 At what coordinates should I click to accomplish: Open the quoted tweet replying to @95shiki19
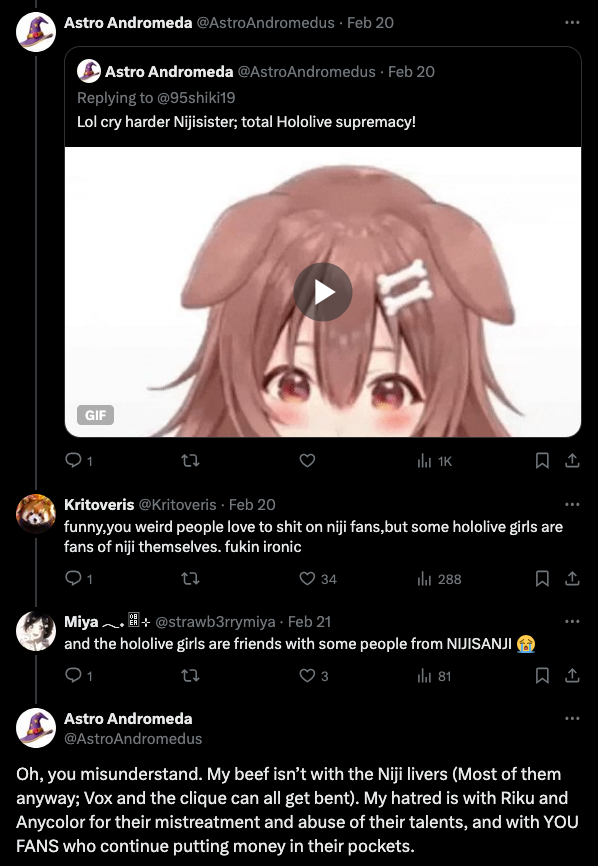pyautogui.click(x=323, y=97)
